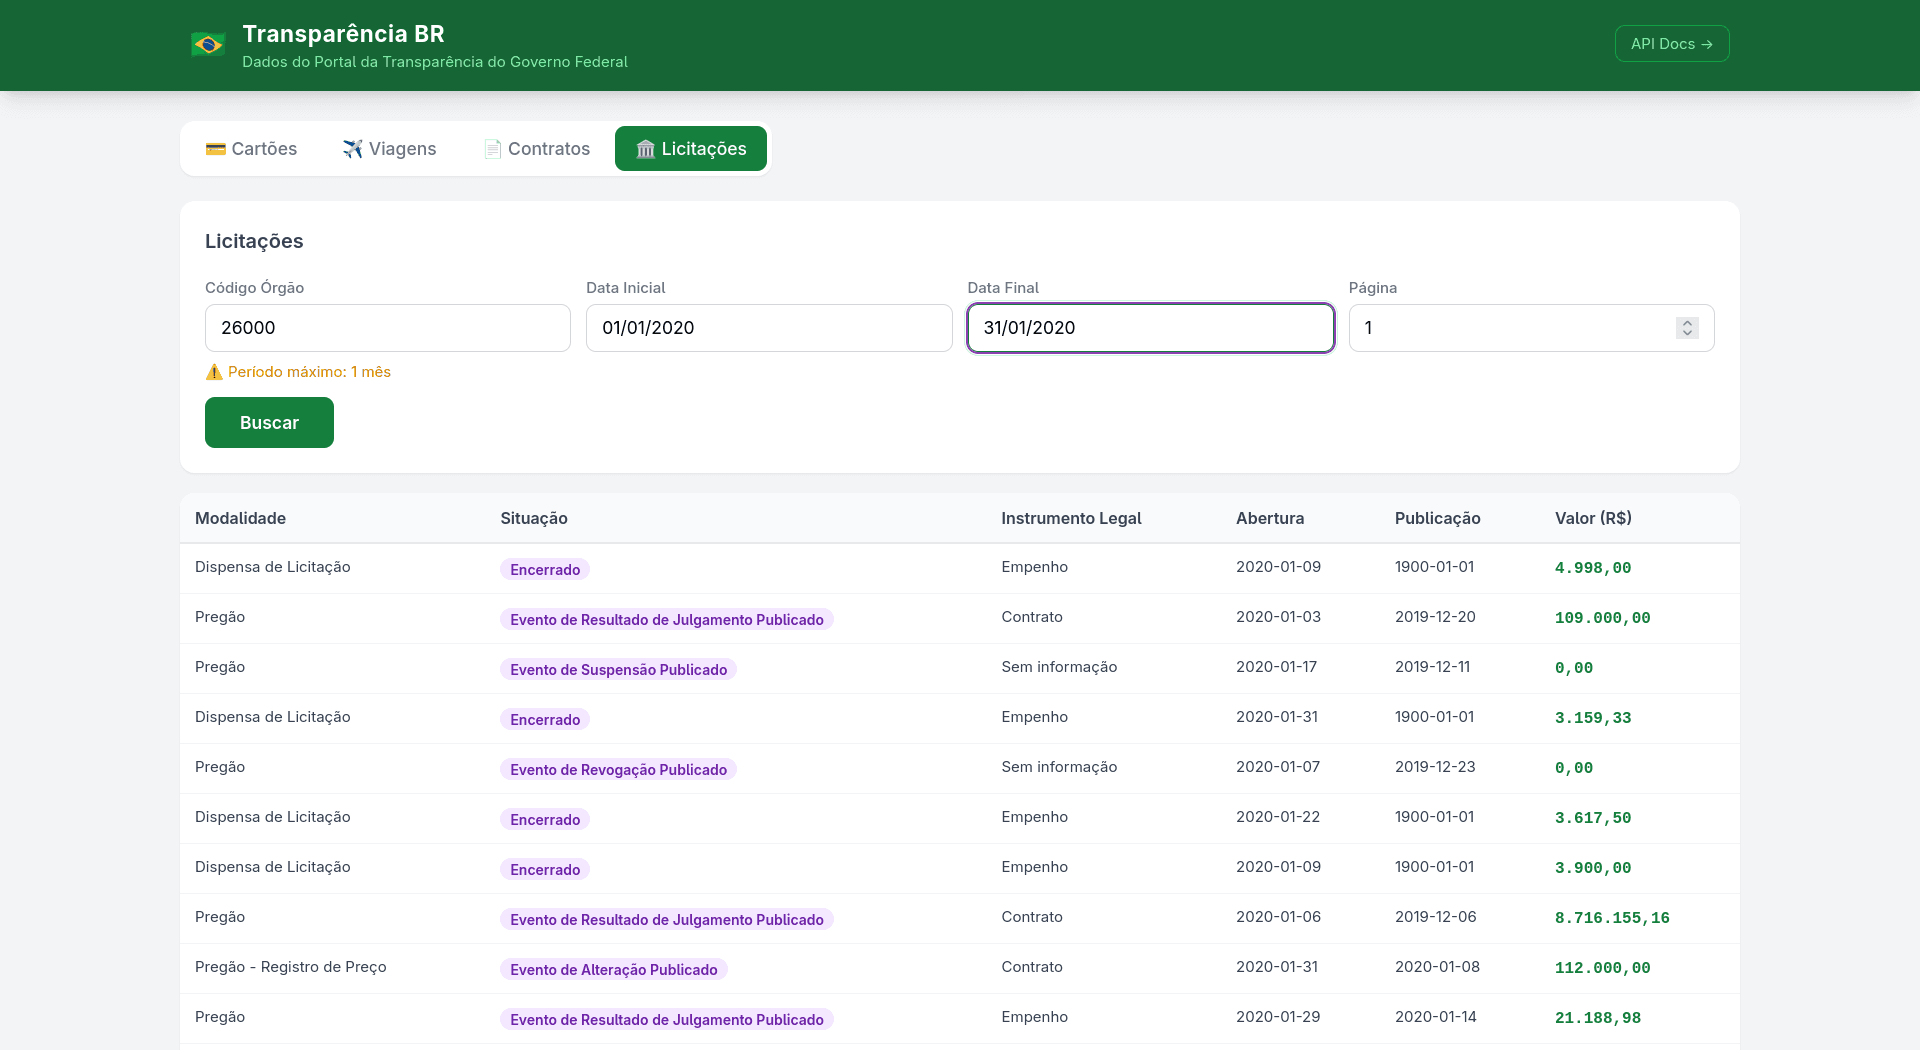Image resolution: width=1920 pixels, height=1050 pixels.
Task: Click the Publicação date 2019-12-23
Action: point(1436,767)
